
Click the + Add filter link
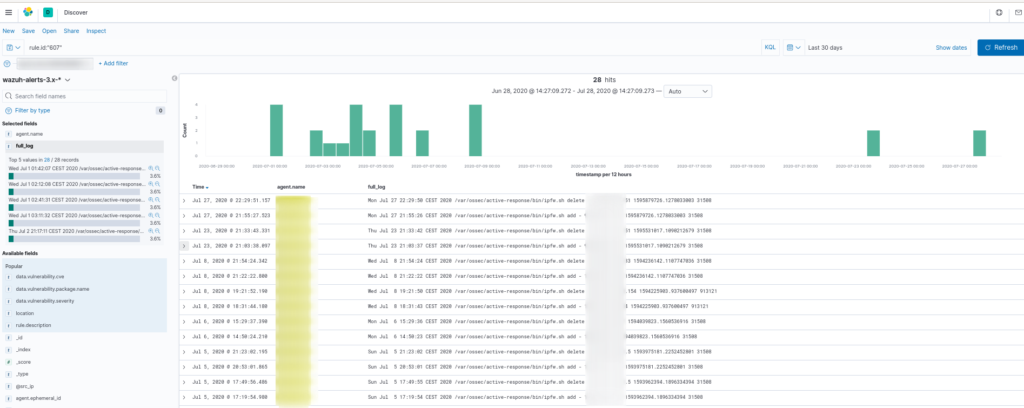(113, 63)
